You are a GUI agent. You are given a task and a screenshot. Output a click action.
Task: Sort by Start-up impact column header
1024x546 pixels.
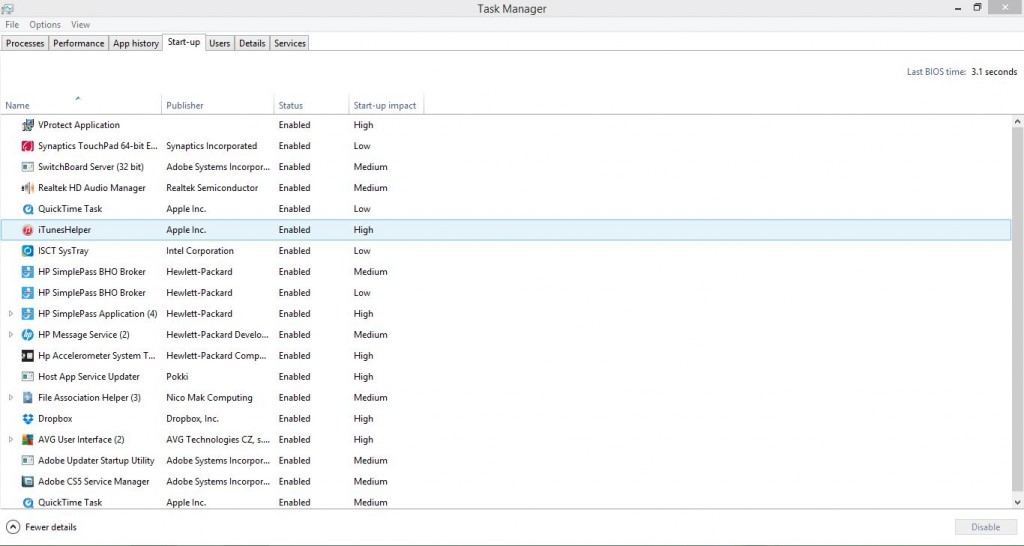coord(386,104)
